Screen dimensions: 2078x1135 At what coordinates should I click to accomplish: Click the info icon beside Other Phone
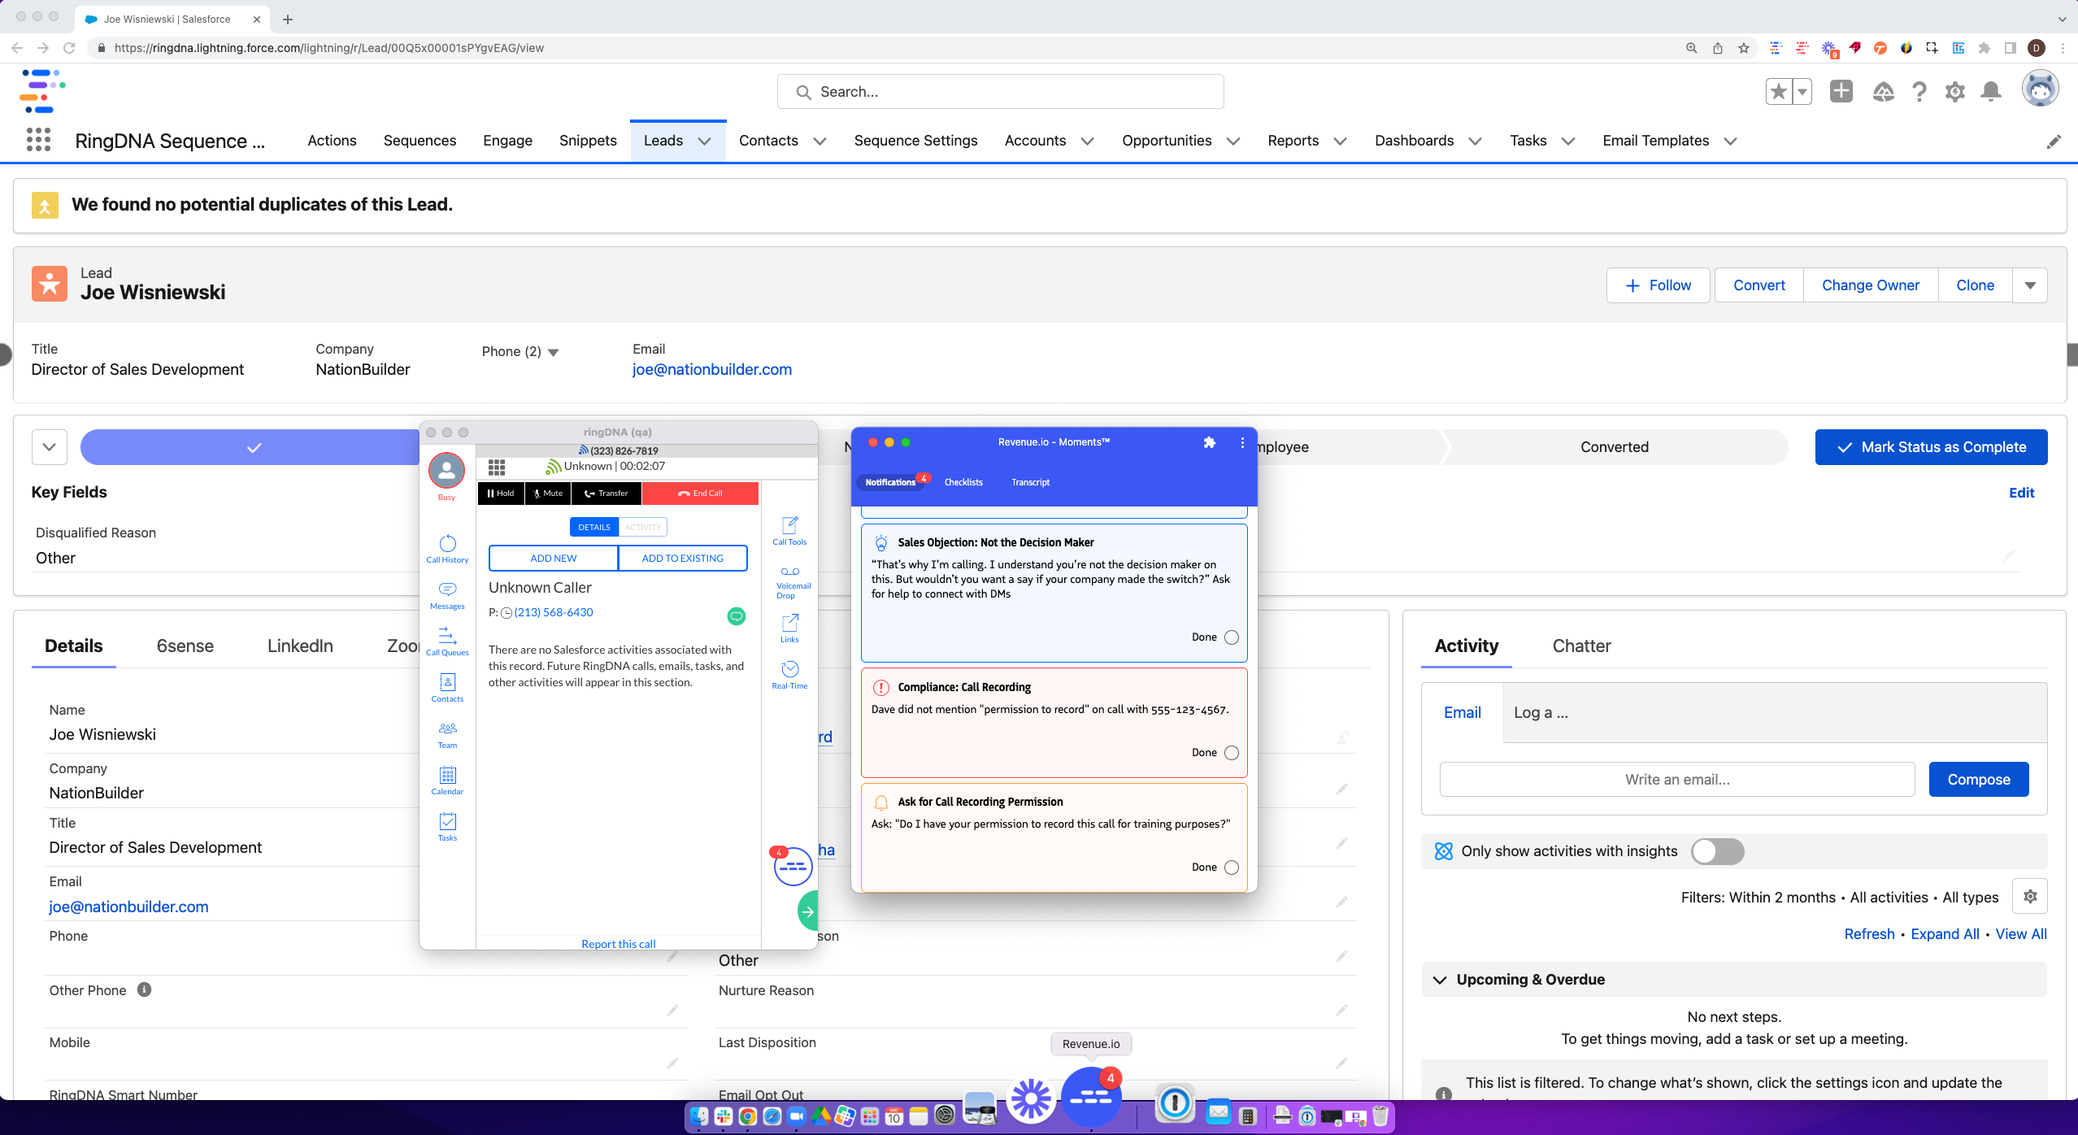coord(144,990)
